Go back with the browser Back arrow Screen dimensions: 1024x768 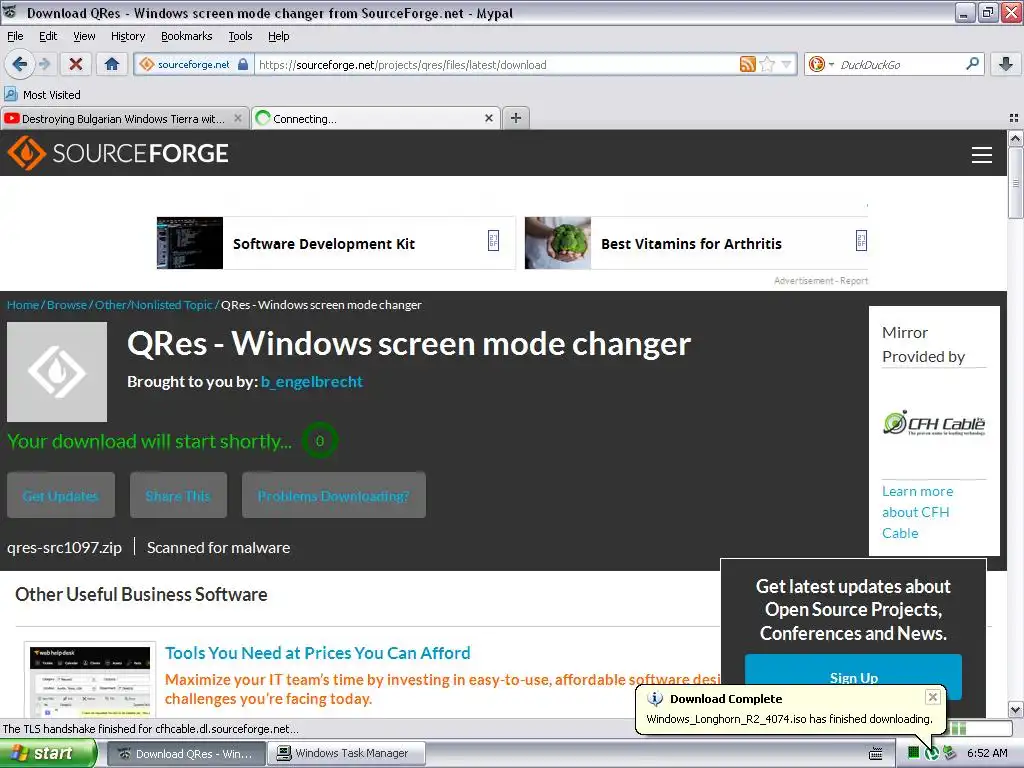coord(19,64)
